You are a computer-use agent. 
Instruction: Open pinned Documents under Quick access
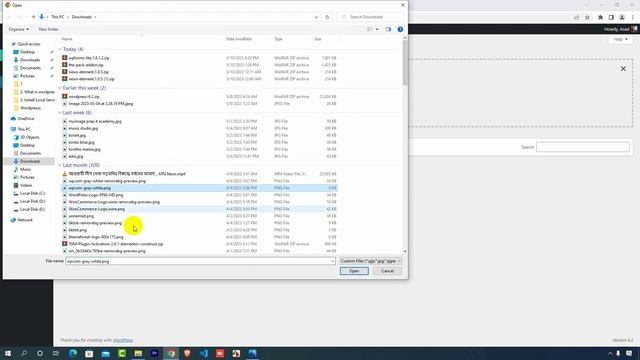click(x=30, y=68)
